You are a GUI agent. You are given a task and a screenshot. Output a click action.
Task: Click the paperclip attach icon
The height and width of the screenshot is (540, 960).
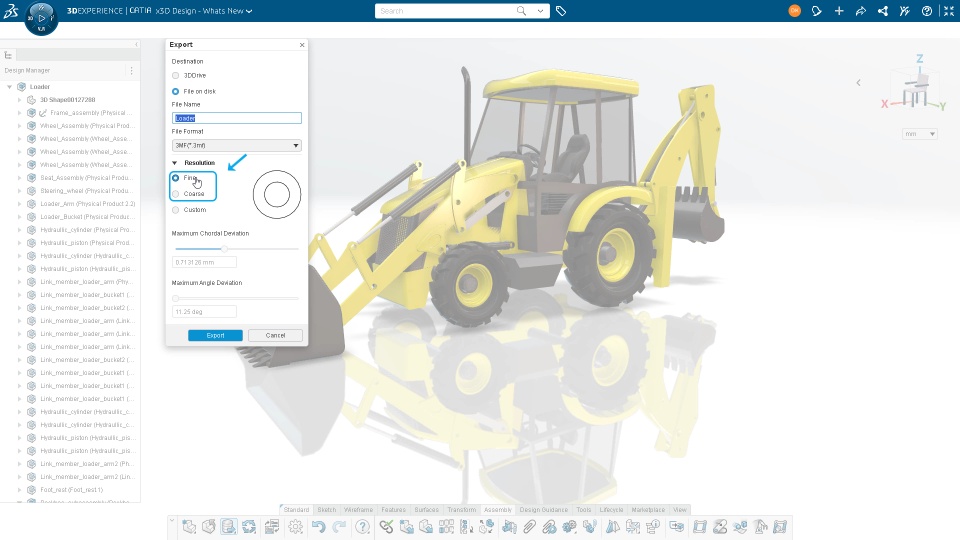[x=530, y=527]
